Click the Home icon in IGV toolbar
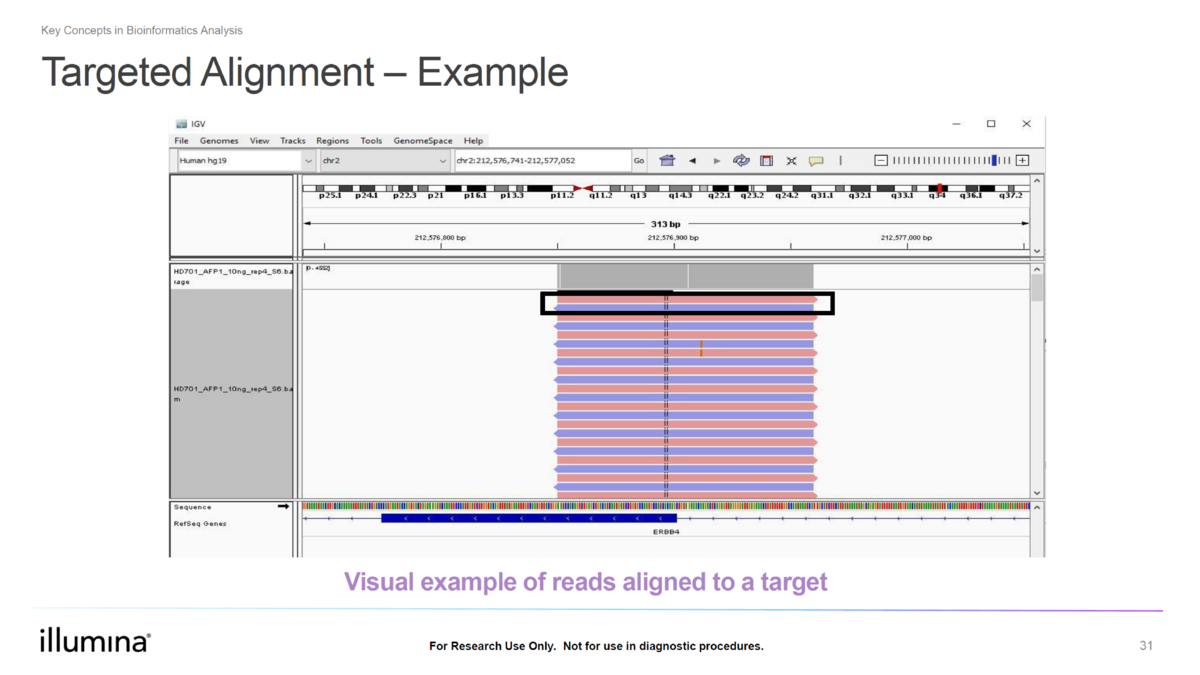The width and height of the screenshot is (1200, 675). (x=667, y=160)
